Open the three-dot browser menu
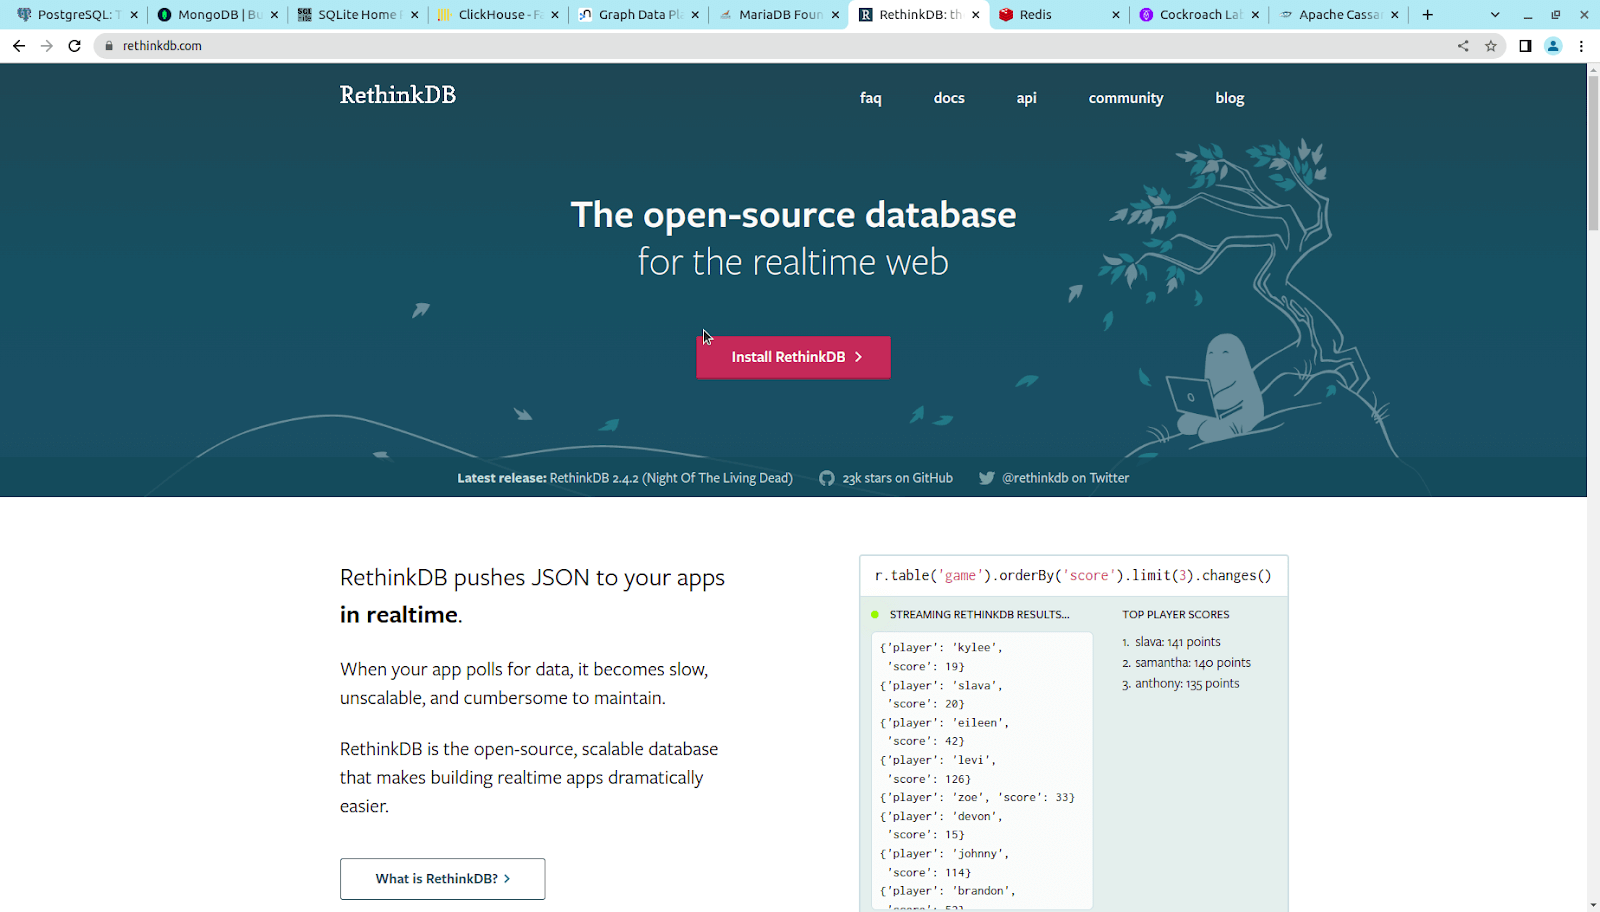Image resolution: width=1600 pixels, height=912 pixels. 1580,45
